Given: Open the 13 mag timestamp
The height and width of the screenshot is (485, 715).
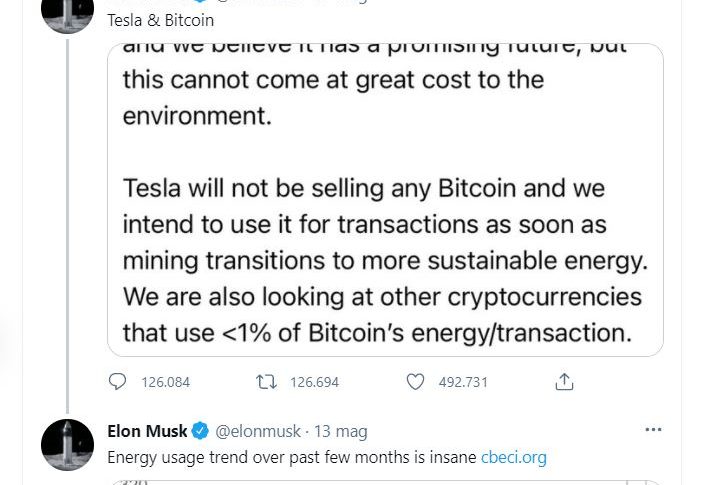Looking at the screenshot, I should click(x=341, y=431).
